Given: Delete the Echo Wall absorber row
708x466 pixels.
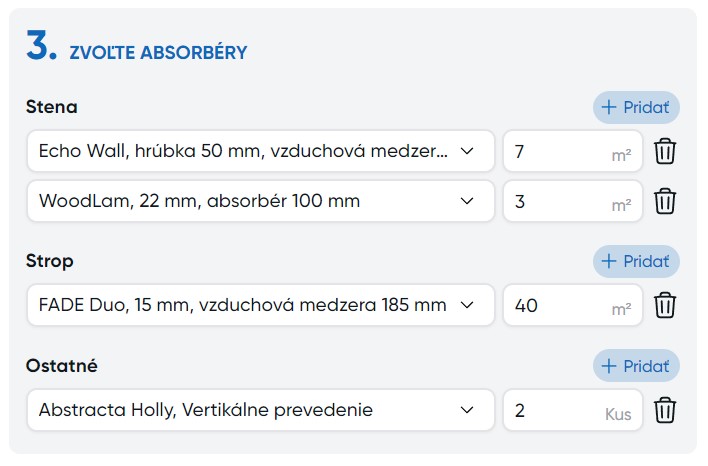Looking at the screenshot, I should [x=665, y=152].
